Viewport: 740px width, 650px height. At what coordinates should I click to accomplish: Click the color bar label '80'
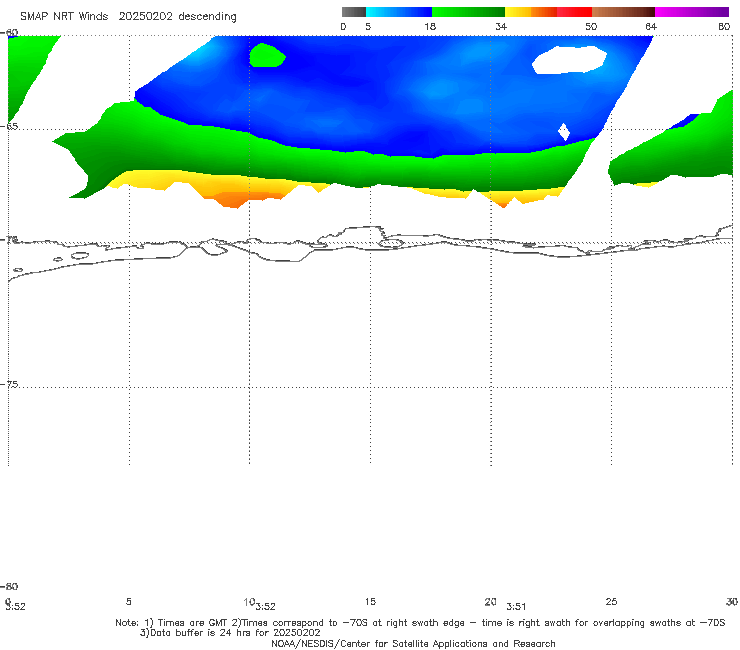pos(724,27)
